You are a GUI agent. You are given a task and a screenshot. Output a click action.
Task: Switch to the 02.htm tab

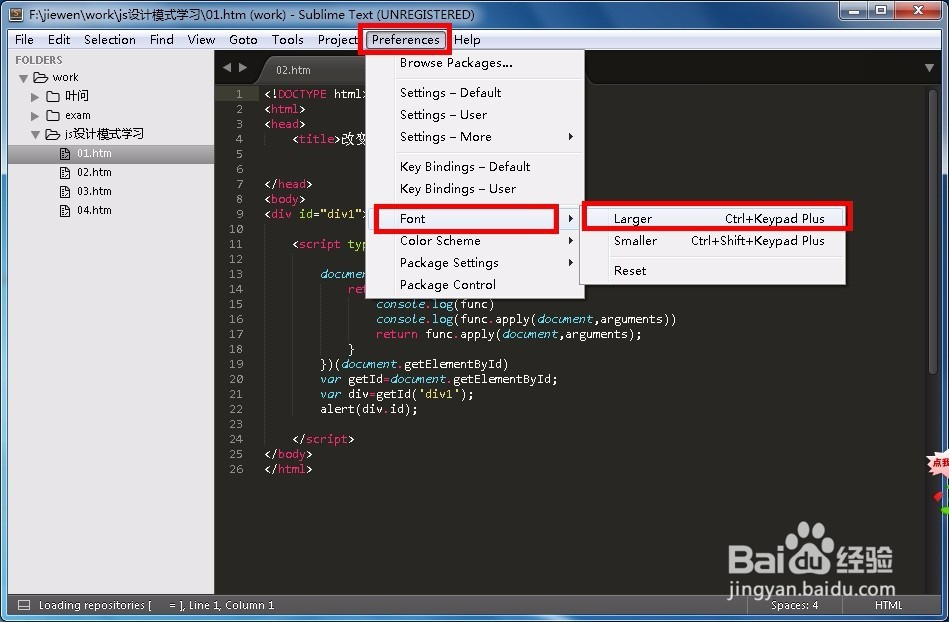tap(291, 70)
